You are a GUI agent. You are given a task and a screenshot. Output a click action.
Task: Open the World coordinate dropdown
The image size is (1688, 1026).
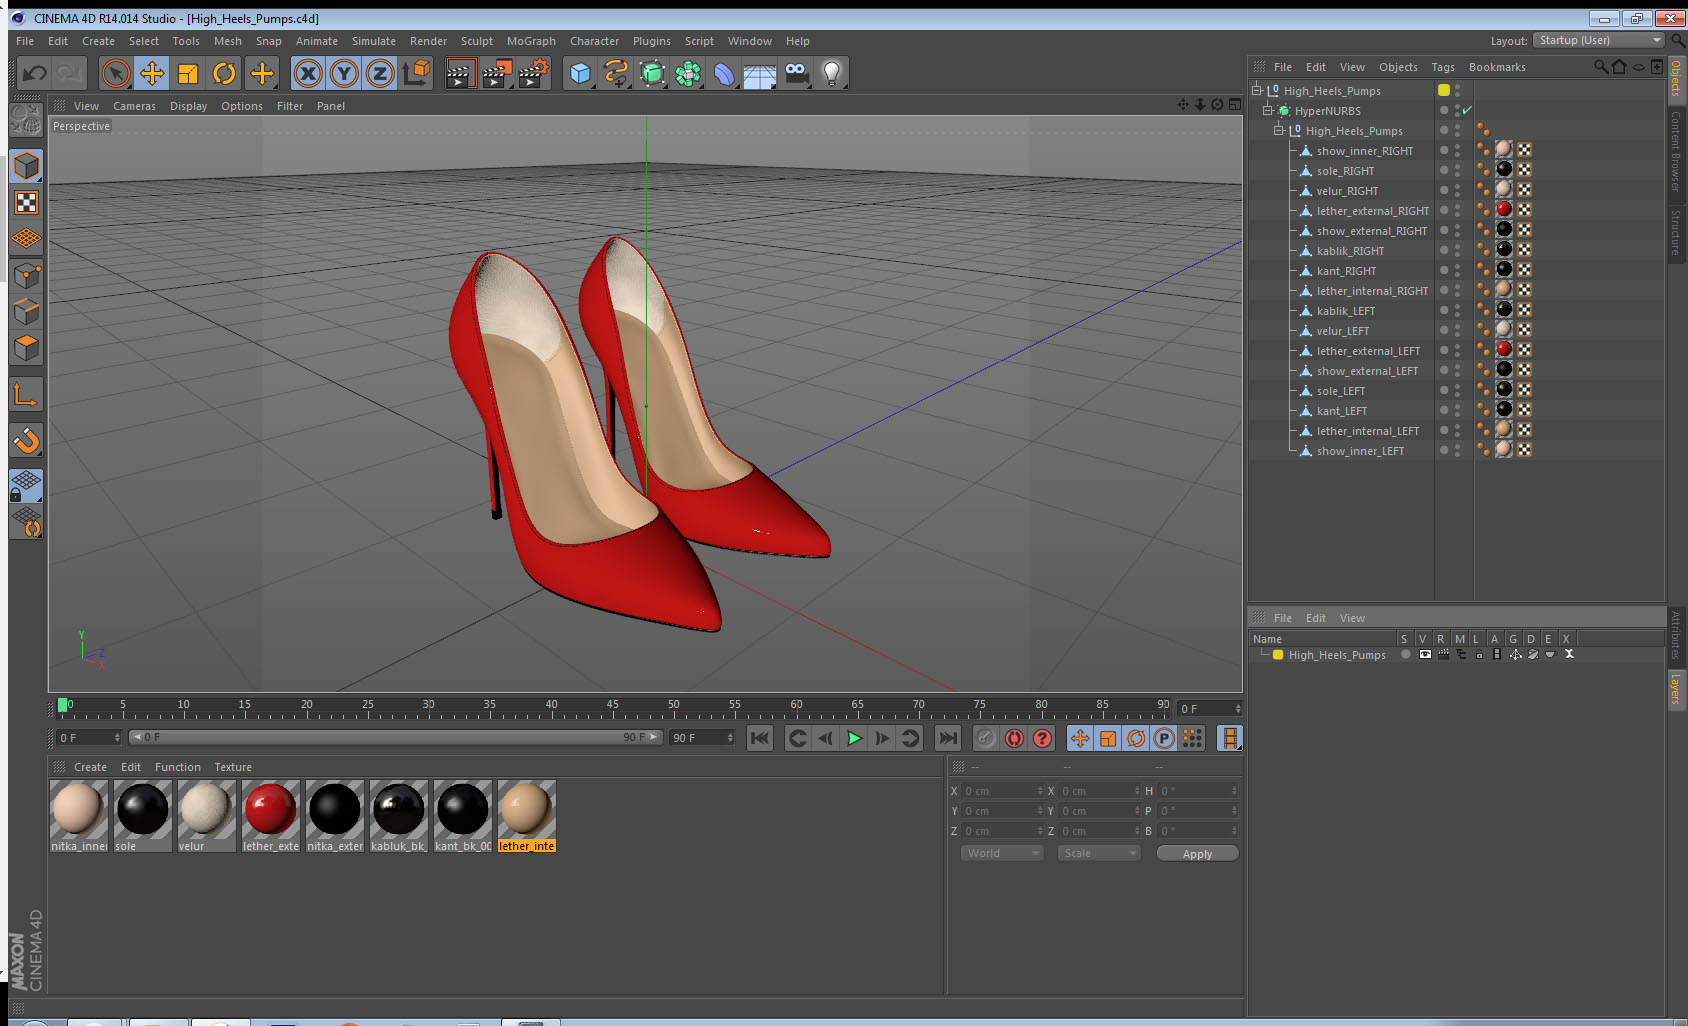tap(1002, 853)
